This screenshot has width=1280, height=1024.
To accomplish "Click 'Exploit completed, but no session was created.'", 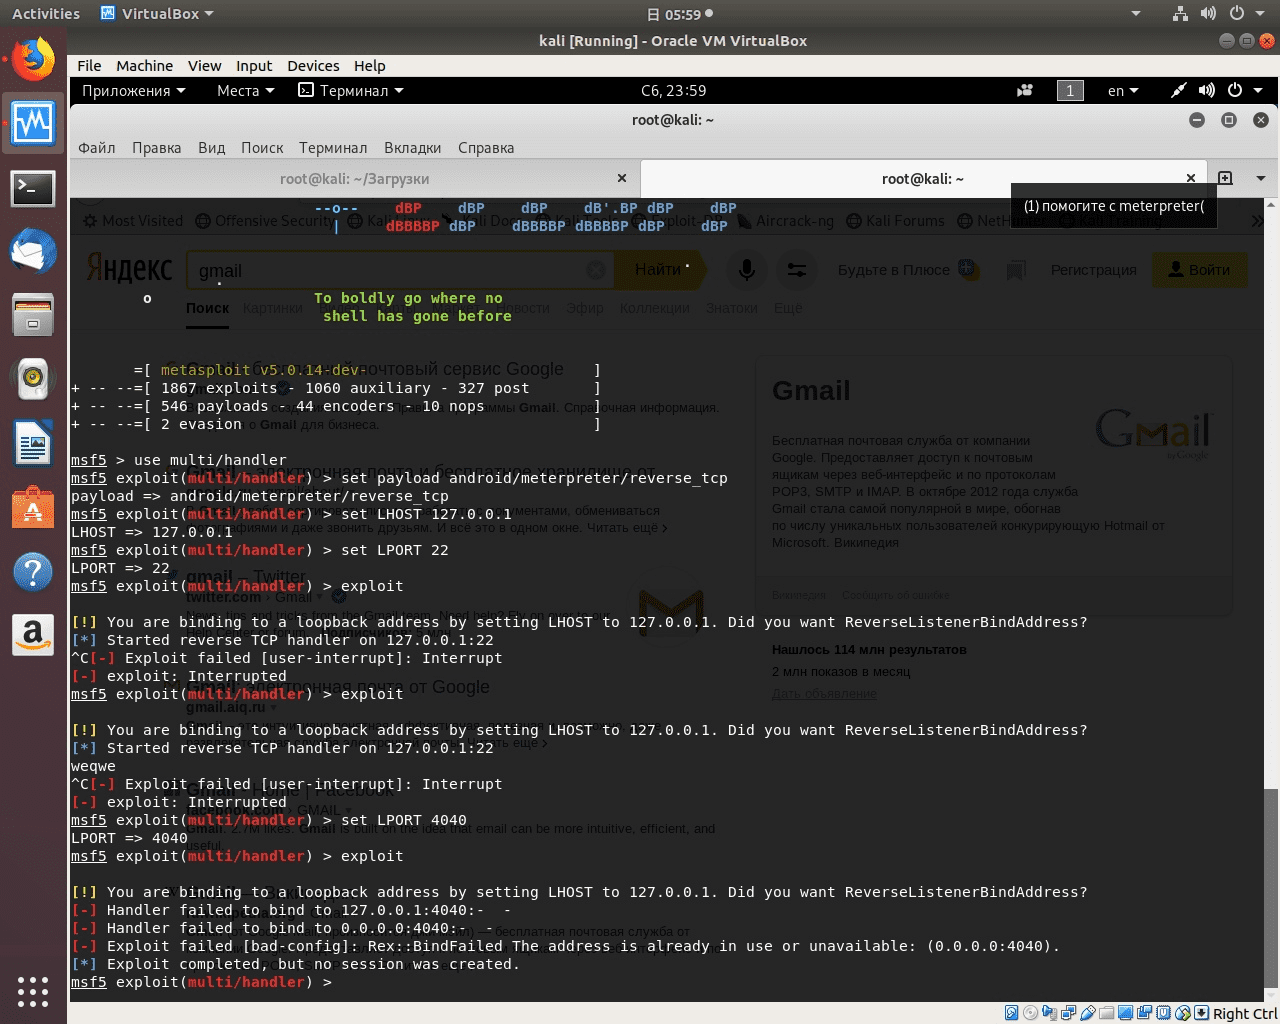I will coord(312,964).
